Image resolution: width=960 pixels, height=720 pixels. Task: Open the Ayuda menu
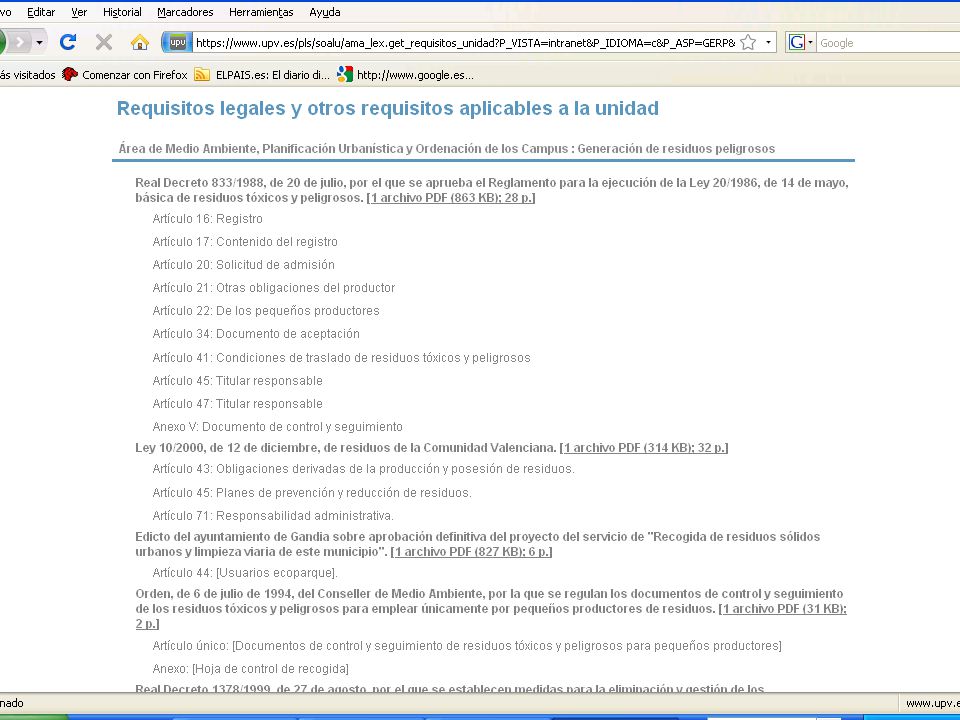tap(324, 12)
